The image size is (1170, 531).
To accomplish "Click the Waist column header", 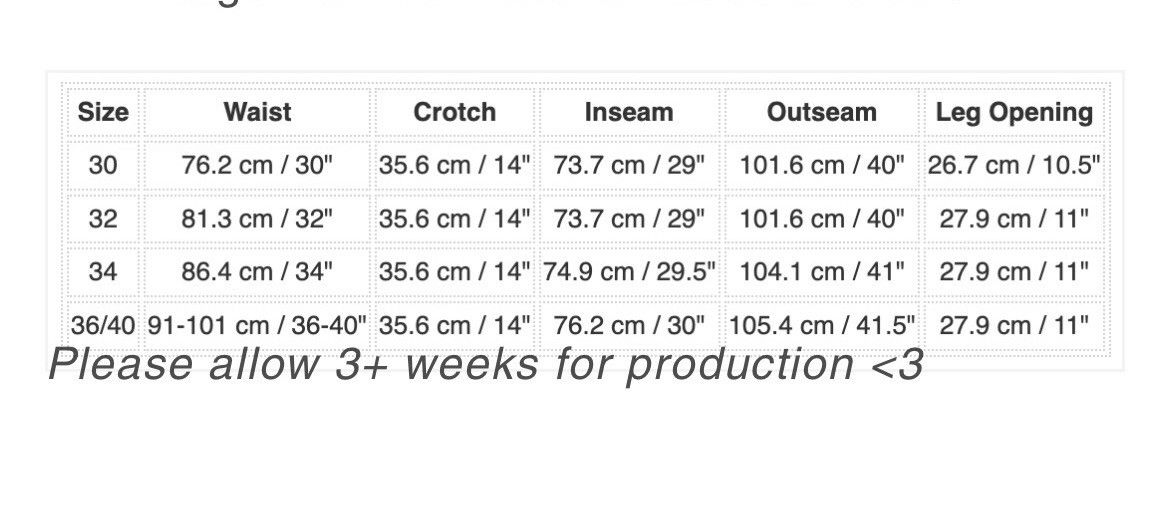I will [257, 112].
